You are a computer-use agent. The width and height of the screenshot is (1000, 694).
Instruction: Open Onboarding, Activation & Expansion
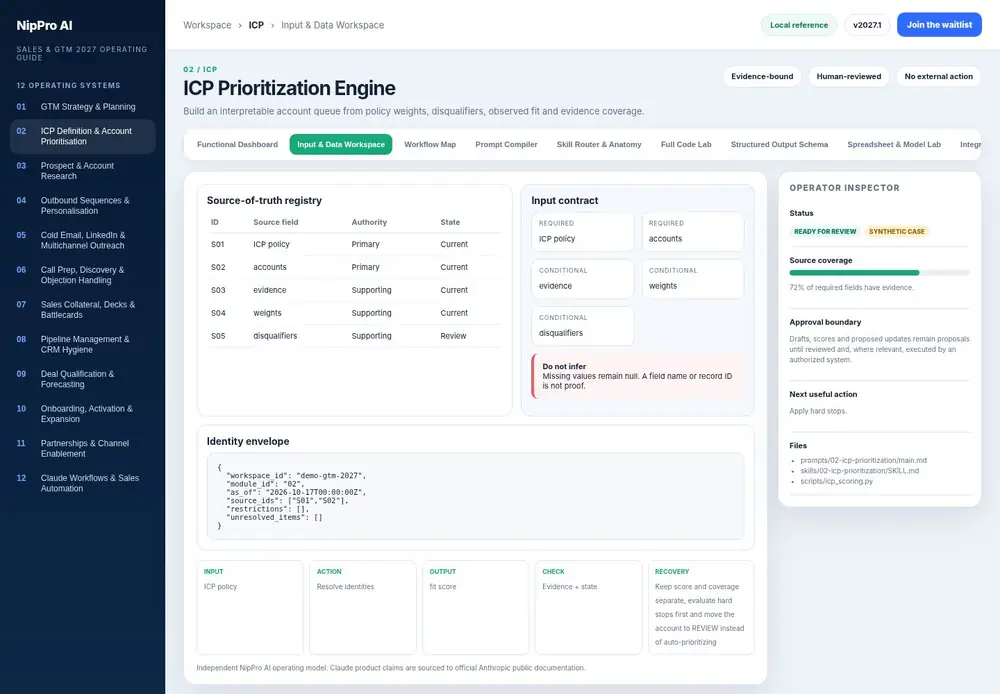point(82,413)
